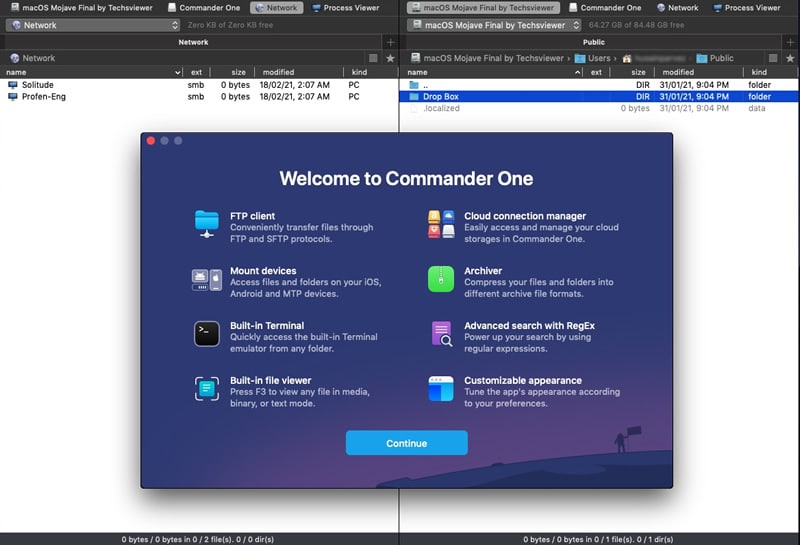Click the Mount devices icon
800x545 pixels.
206,279
